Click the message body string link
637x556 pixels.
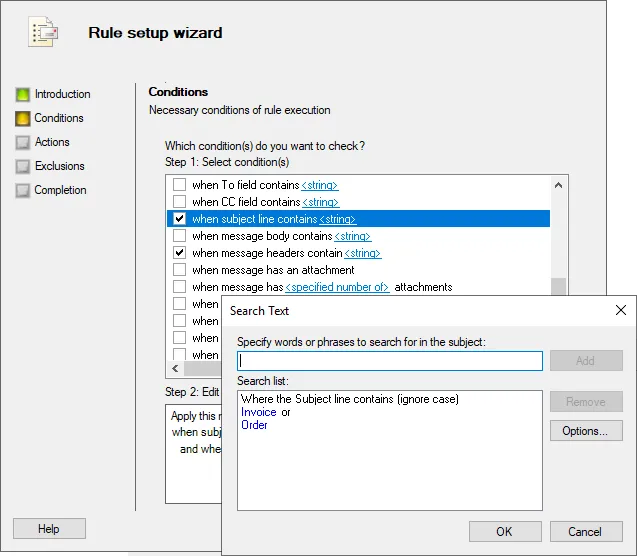[x=353, y=236]
